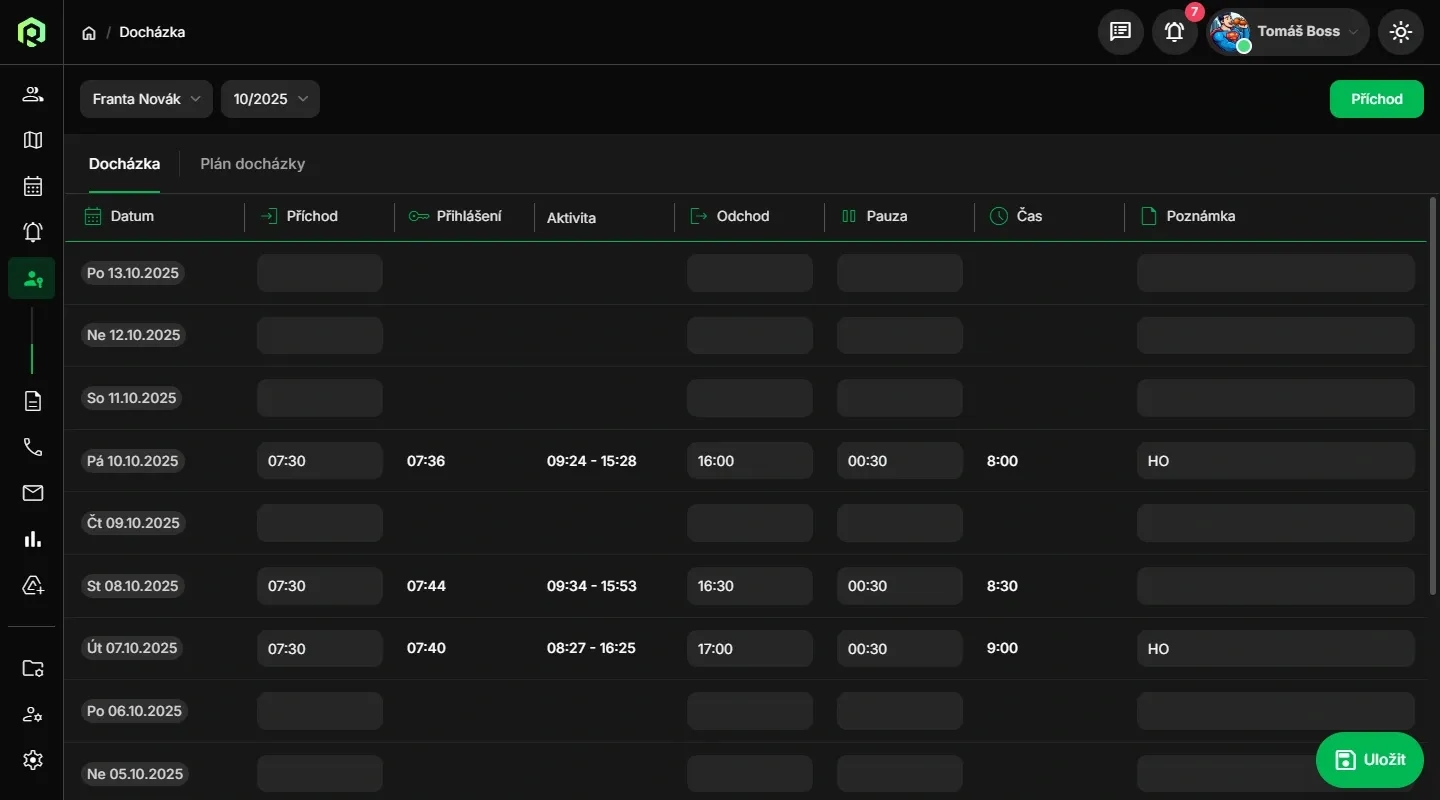Screen dimensions: 1440x800
Task: Open the notifications bell with badge 7
Action: coord(1174,32)
